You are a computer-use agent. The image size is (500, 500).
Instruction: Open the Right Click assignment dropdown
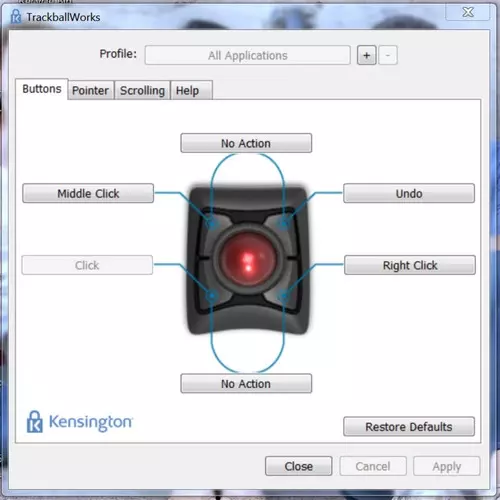(410, 265)
